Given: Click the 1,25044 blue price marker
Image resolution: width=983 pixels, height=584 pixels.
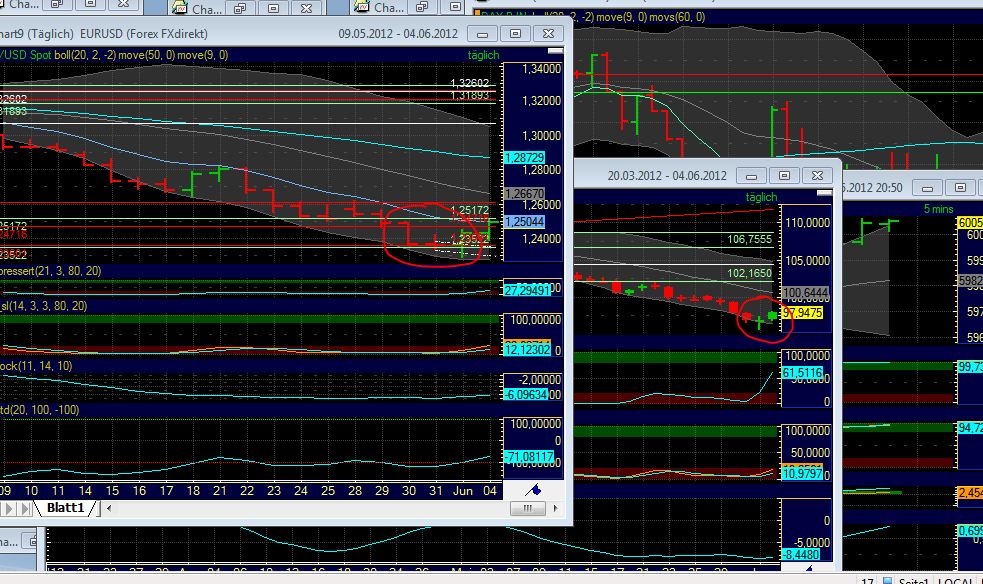Looking at the screenshot, I should 524,222.
